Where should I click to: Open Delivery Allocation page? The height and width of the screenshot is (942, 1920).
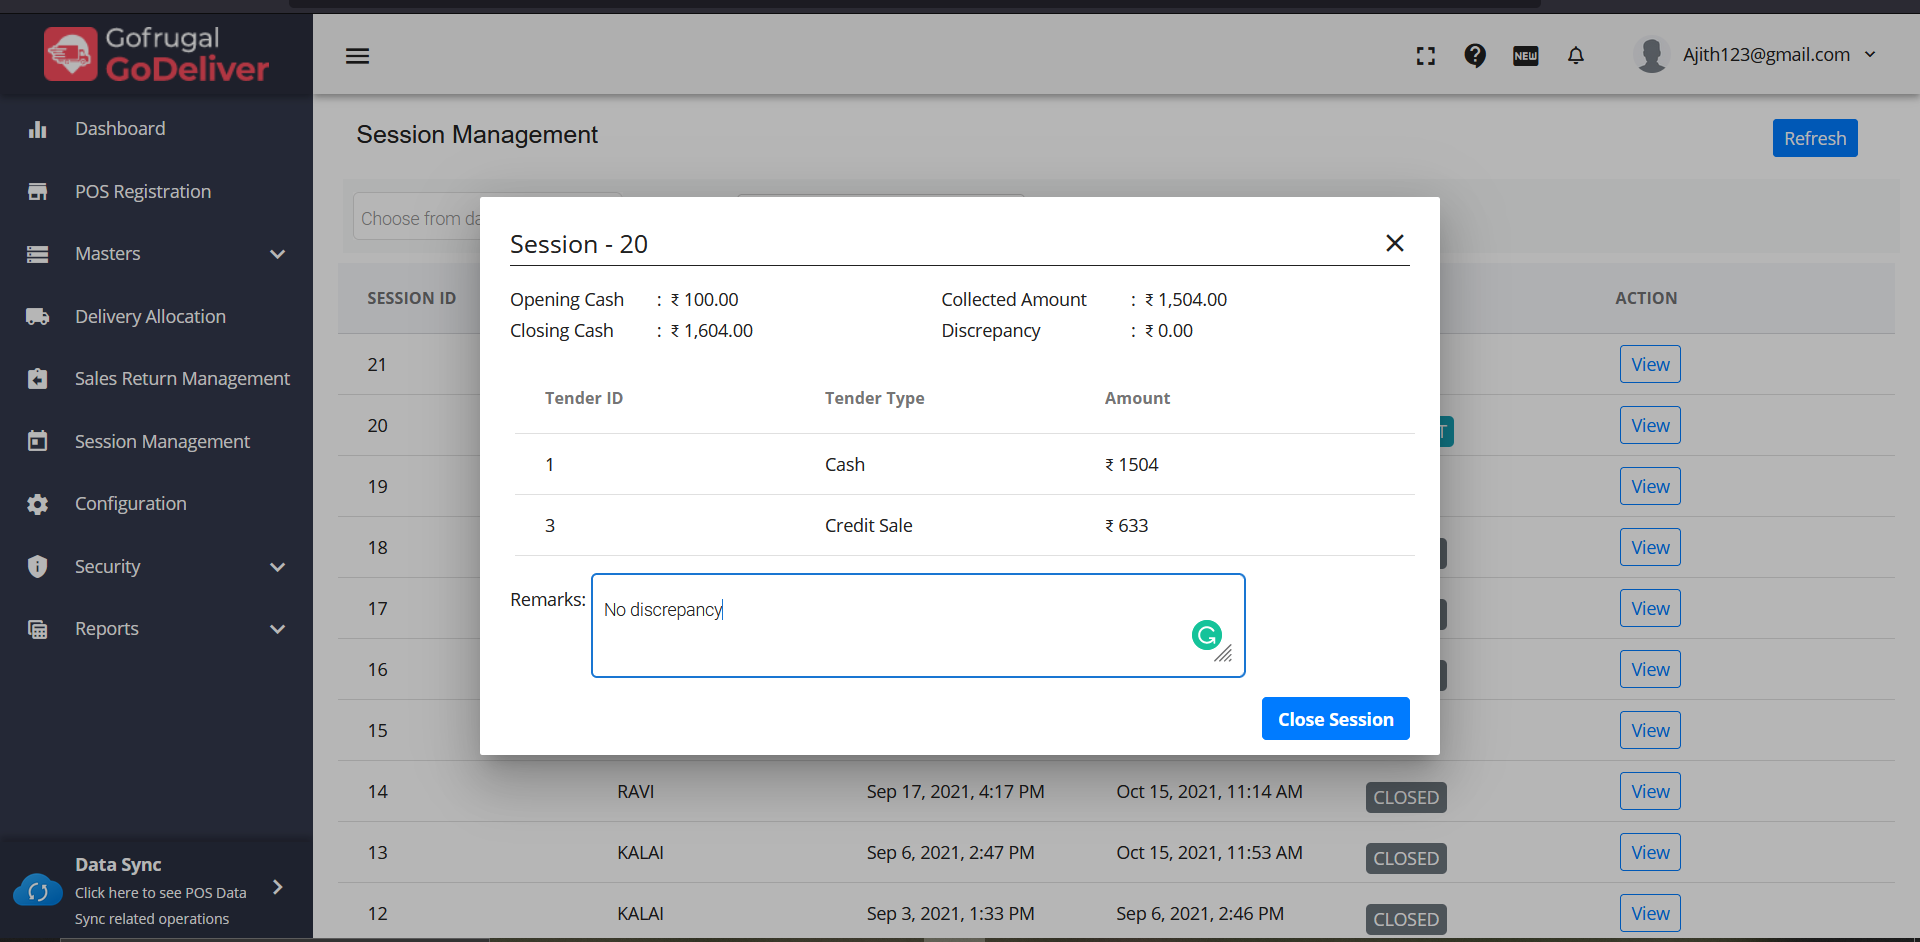[150, 317]
